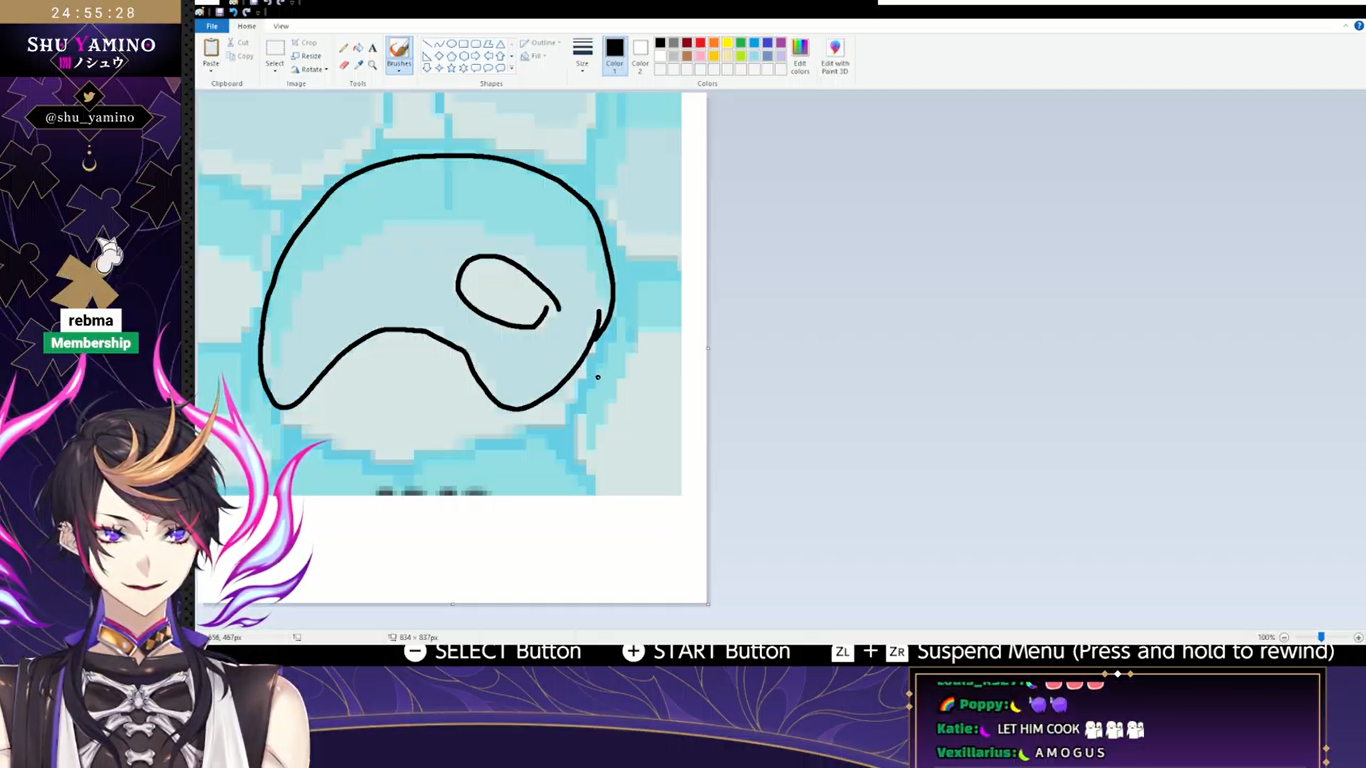Pick the red color swatch
1366x768 pixels.
point(700,43)
